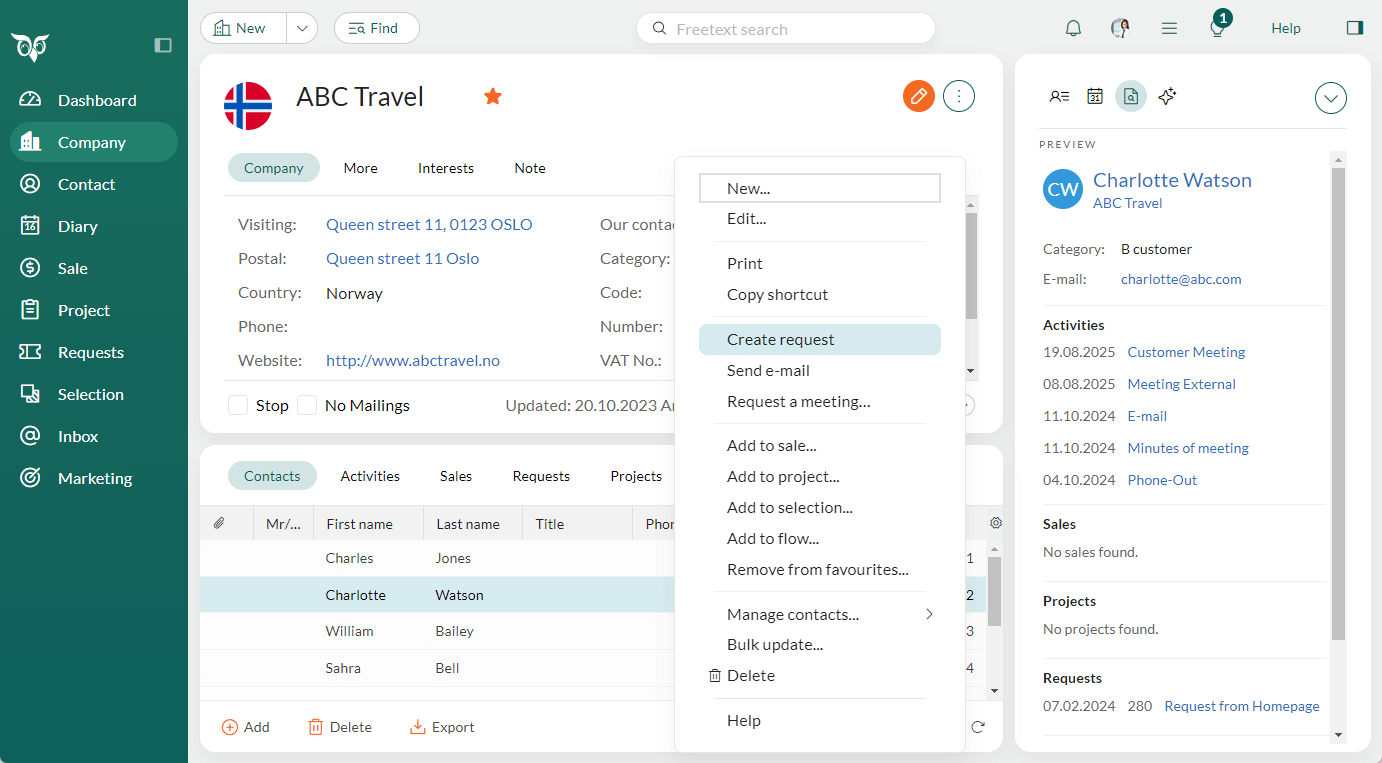Enable the Stop checkbox
Screen dimensions: 1382x763
point(238,405)
